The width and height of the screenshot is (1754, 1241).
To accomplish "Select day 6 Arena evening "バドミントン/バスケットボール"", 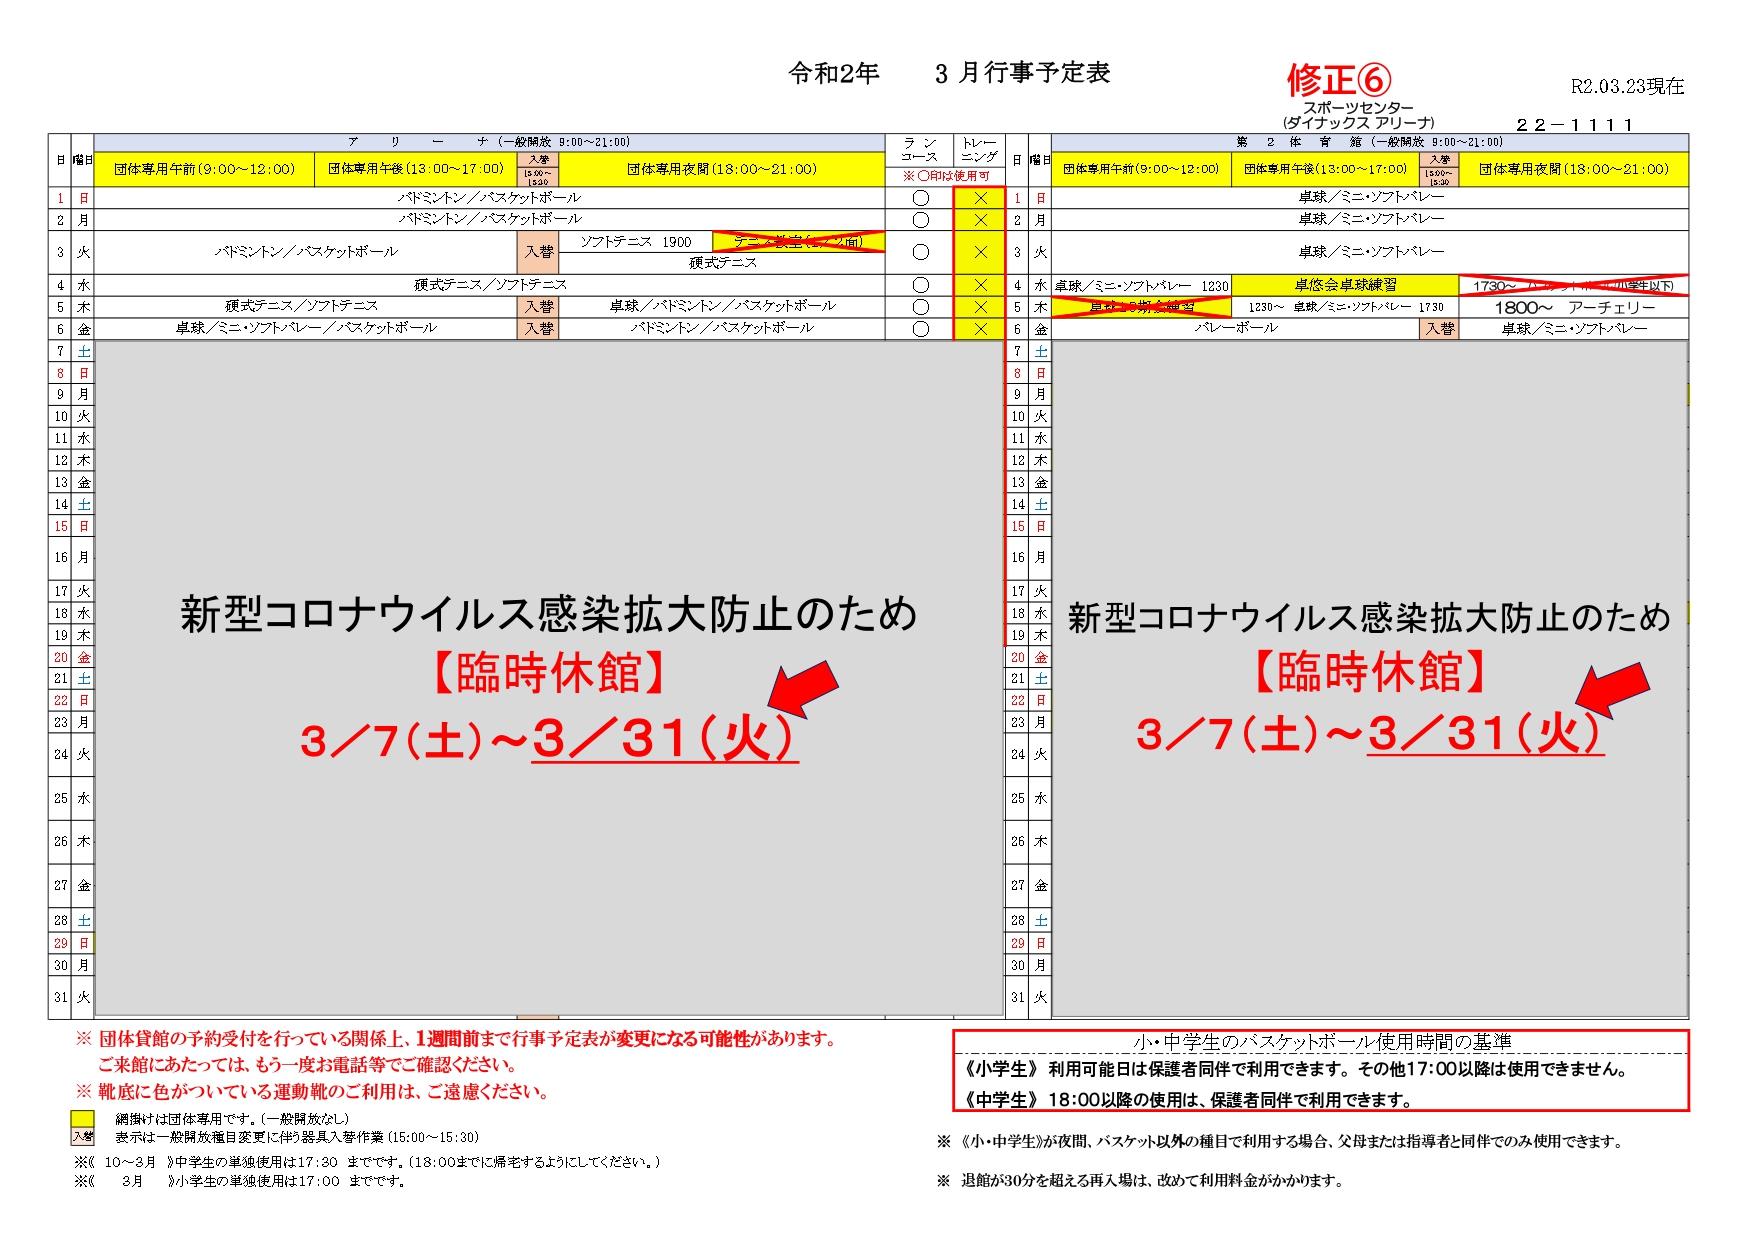I will (722, 328).
